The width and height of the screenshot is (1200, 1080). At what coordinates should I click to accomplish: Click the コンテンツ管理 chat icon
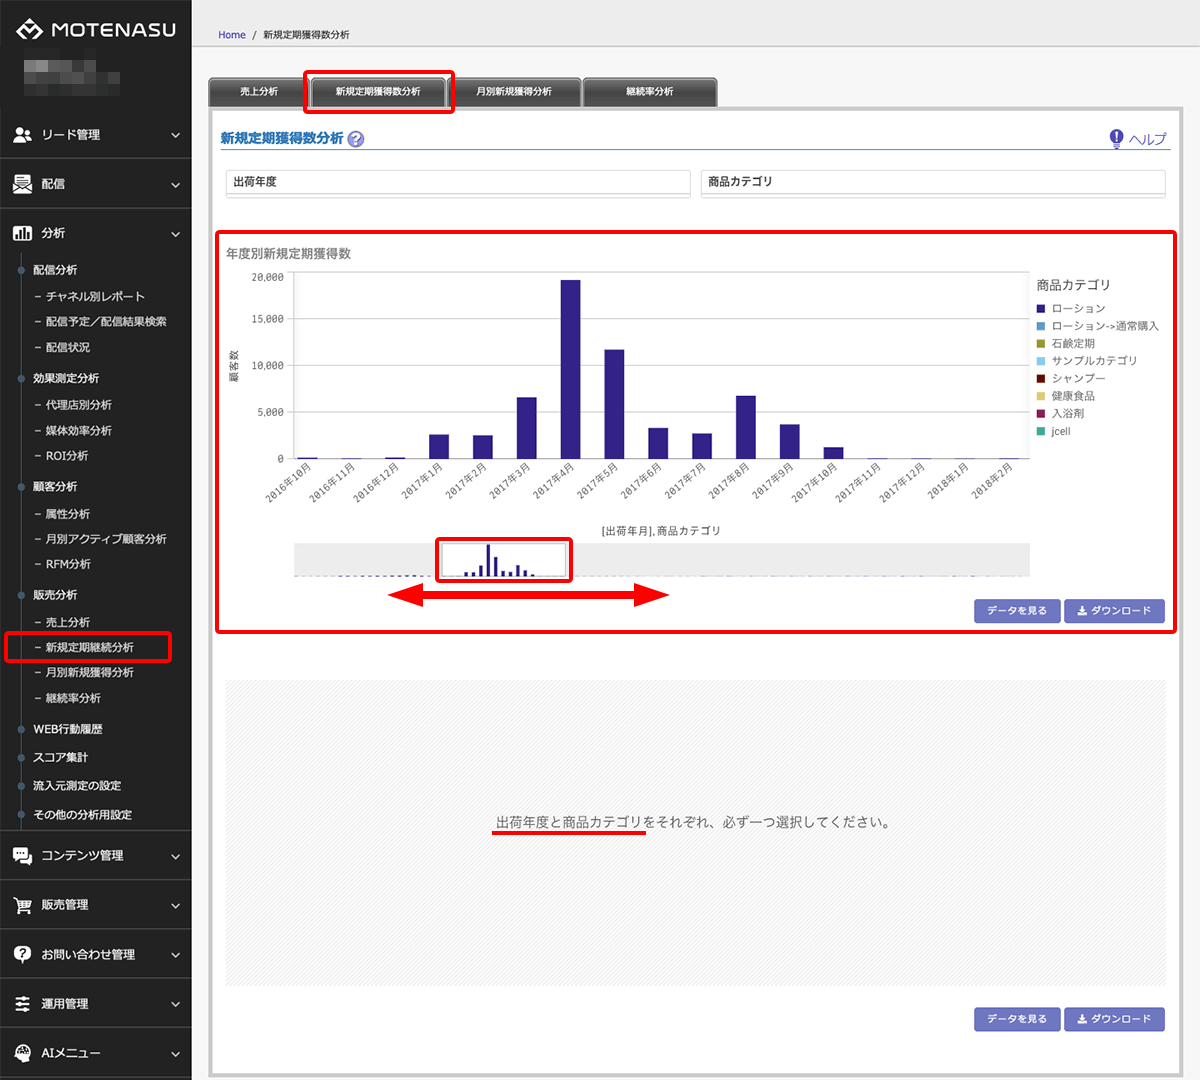(x=22, y=856)
